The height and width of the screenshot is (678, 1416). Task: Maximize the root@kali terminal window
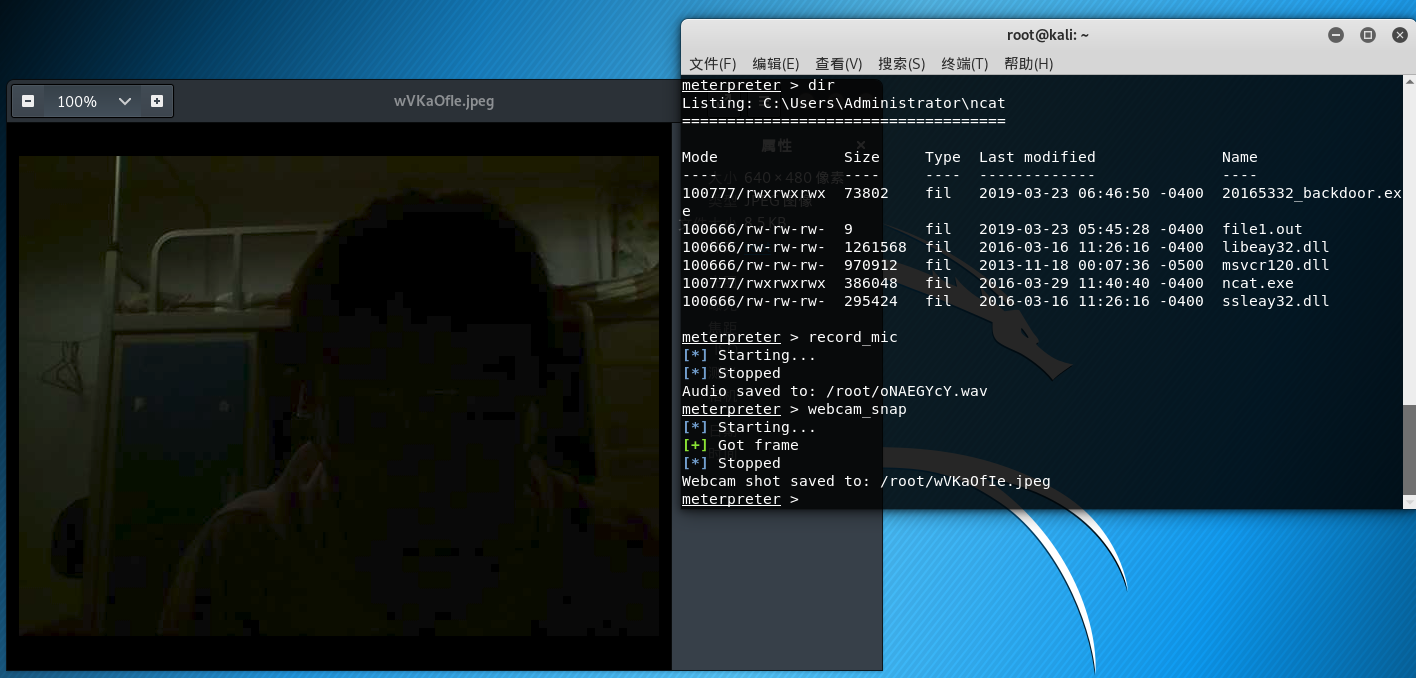coord(1368,35)
